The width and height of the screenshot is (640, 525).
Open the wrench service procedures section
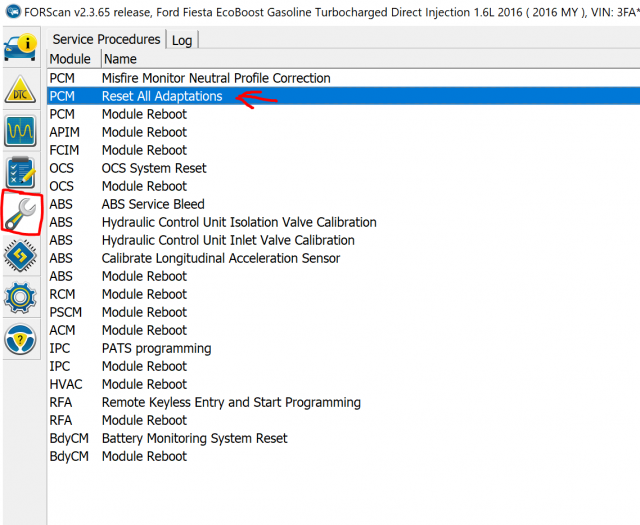click(22, 211)
